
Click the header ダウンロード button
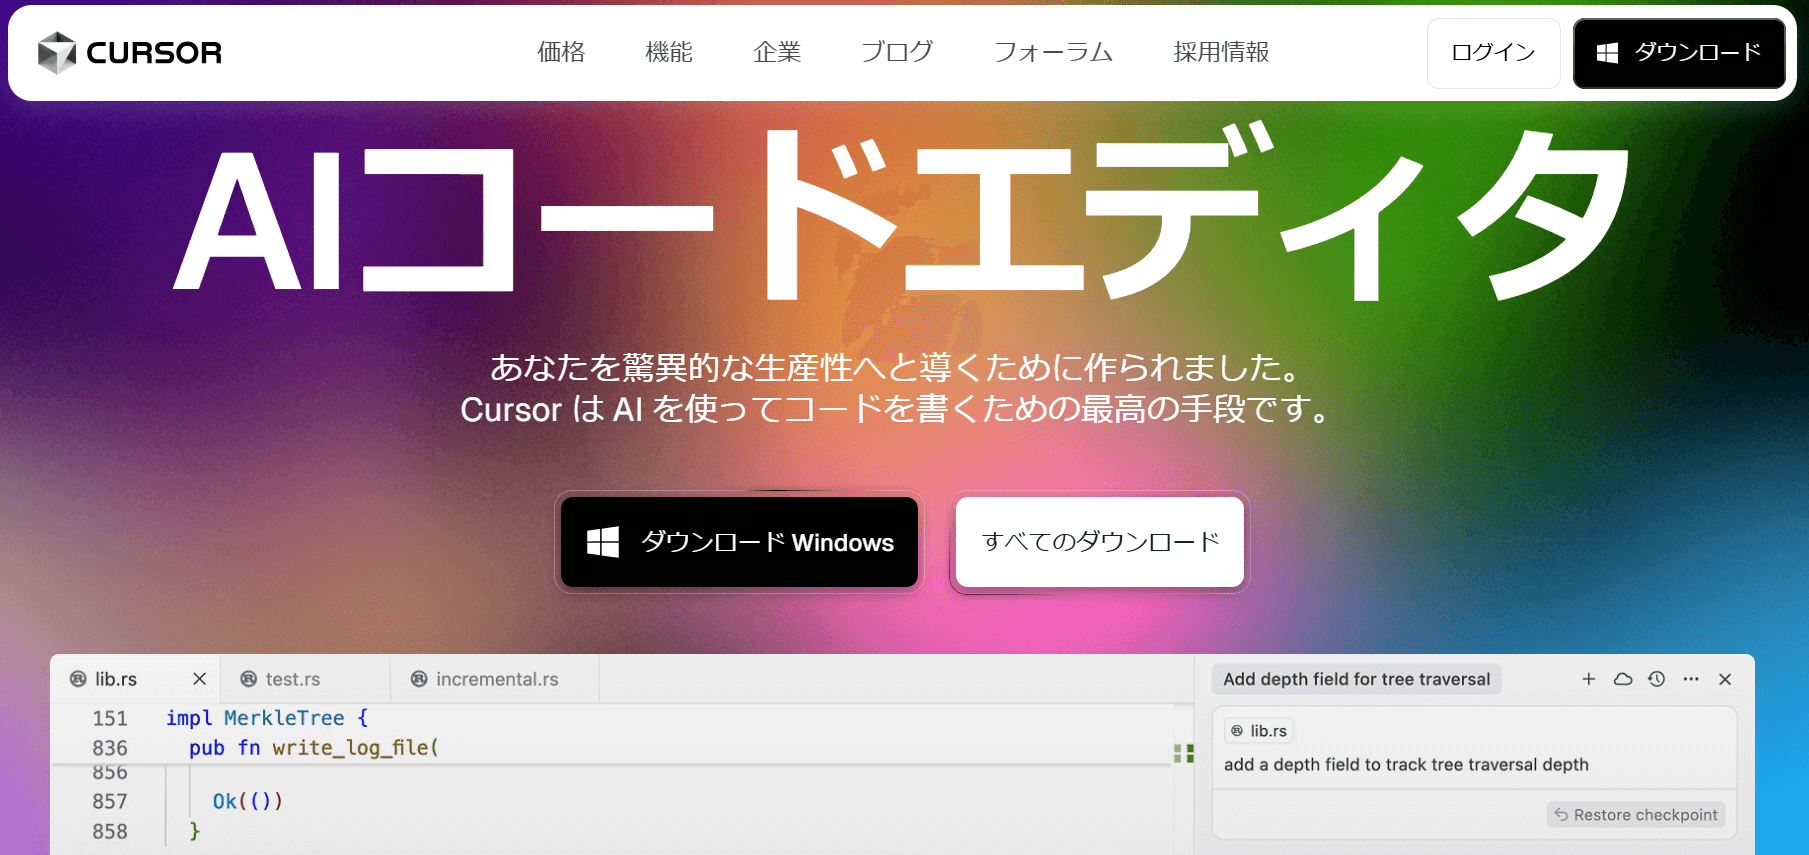point(1679,53)
